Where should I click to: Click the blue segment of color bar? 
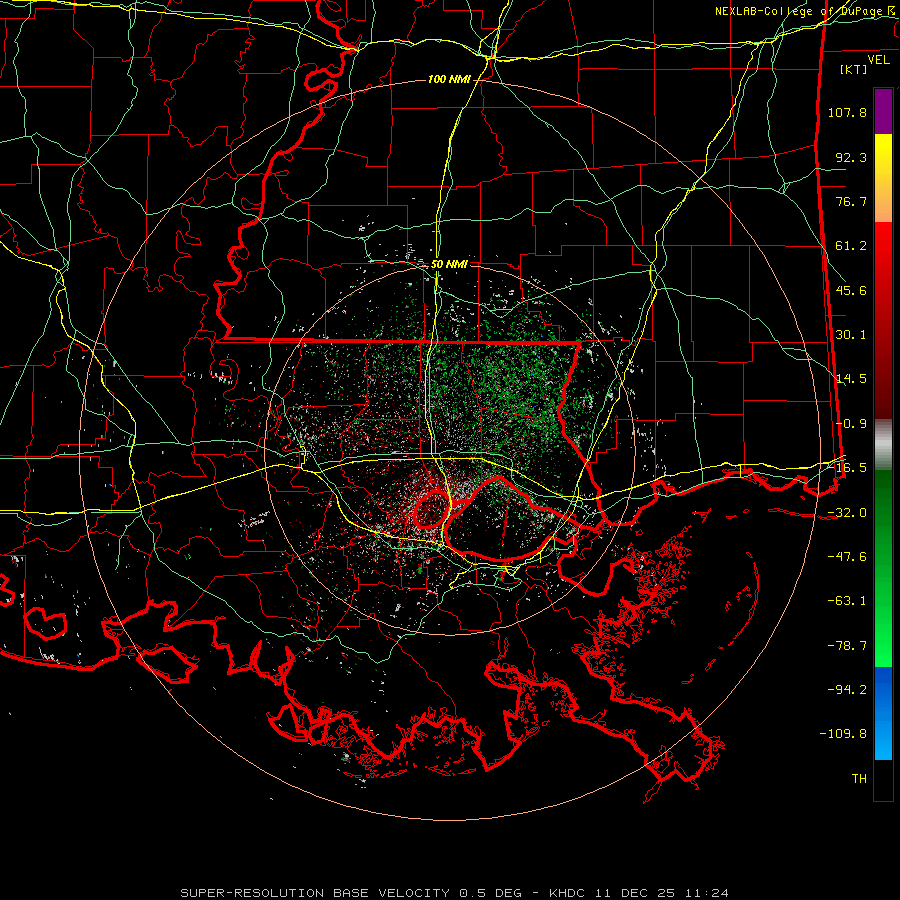(x=883, y=713)
